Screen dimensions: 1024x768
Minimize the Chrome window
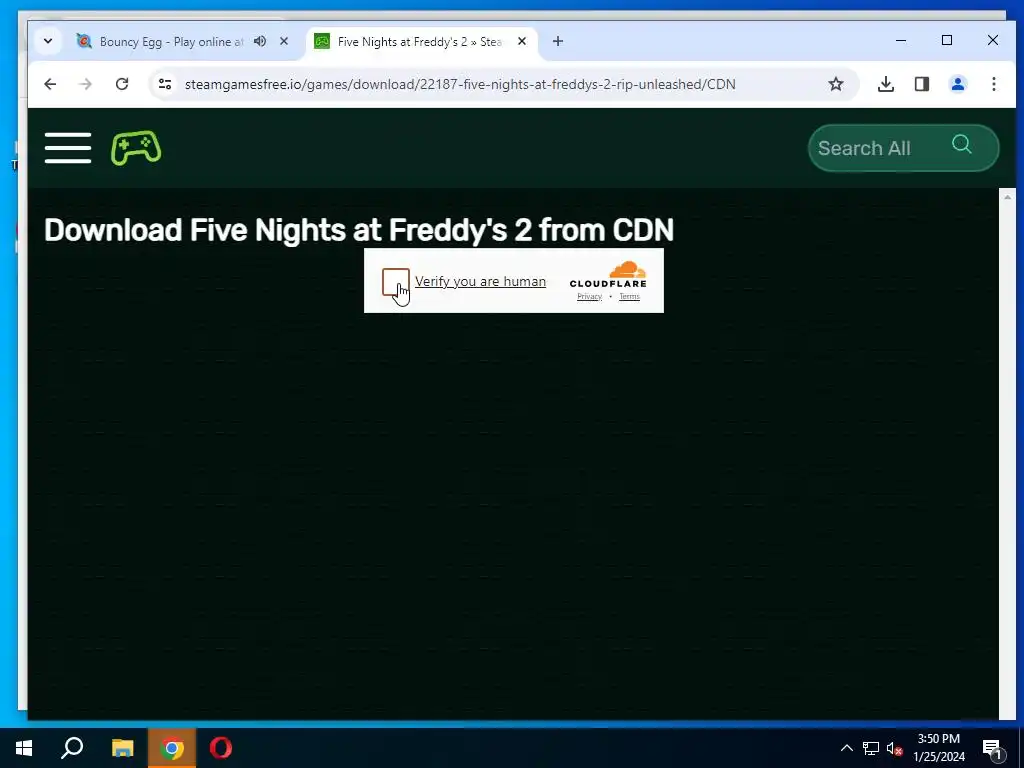[x=901, y=40]
